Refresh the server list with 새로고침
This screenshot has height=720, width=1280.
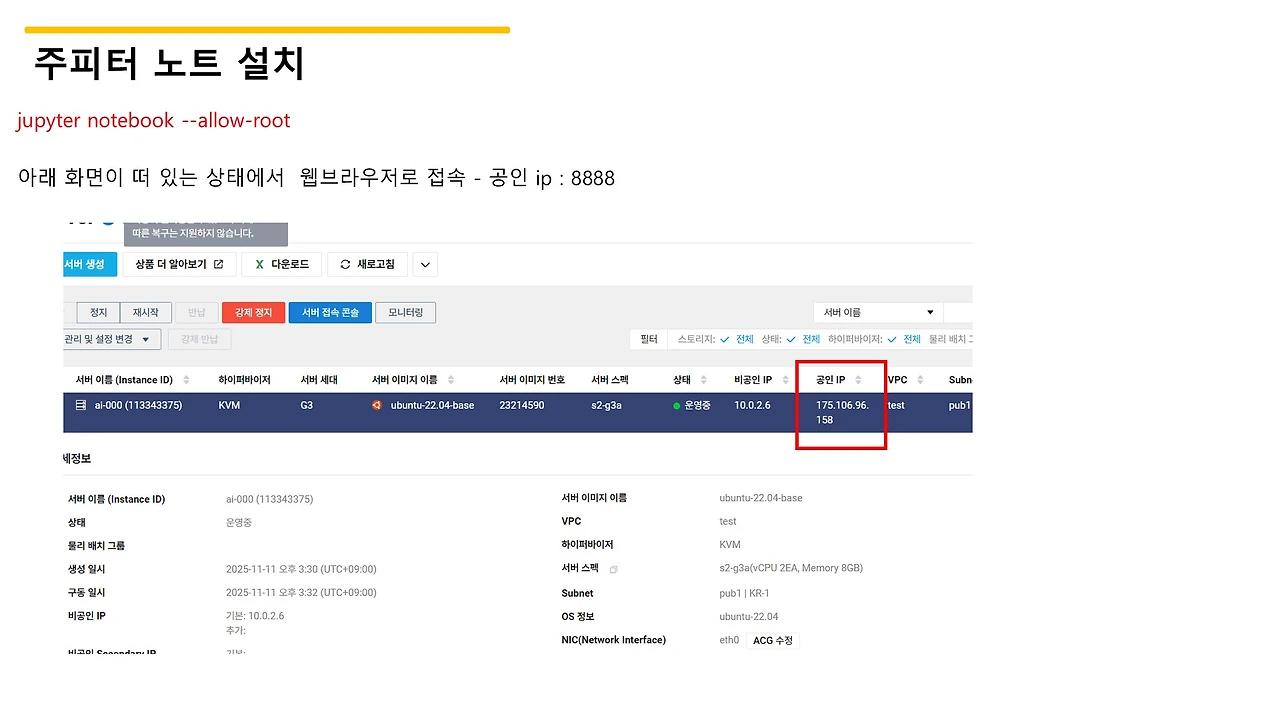point(366,264)
